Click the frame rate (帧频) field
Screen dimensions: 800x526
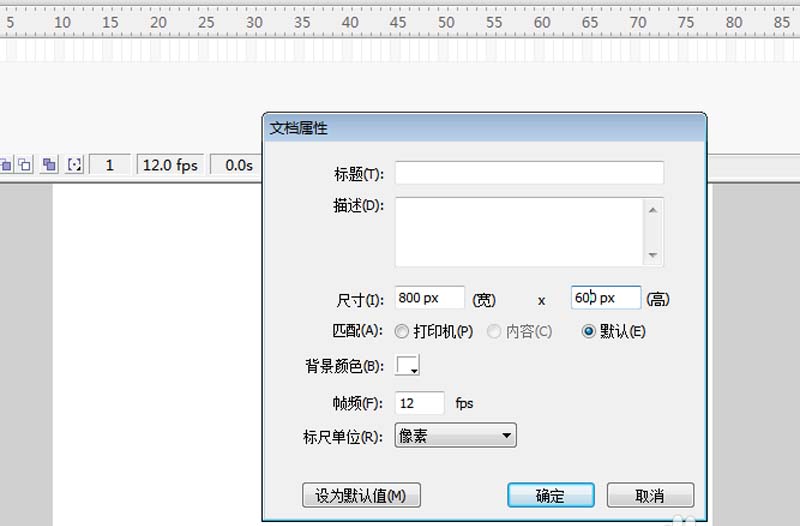[419, 403]
